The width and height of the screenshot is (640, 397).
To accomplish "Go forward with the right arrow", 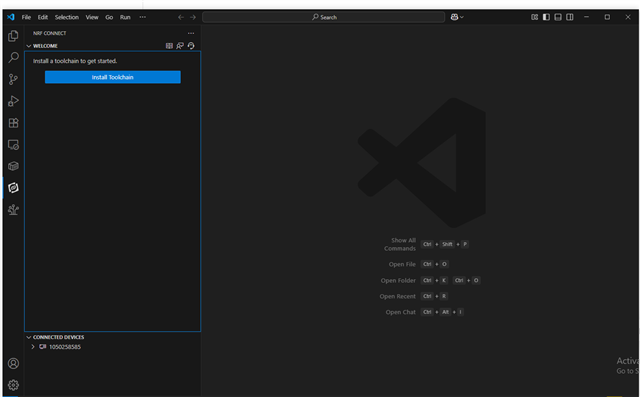I will click(193, 17).
